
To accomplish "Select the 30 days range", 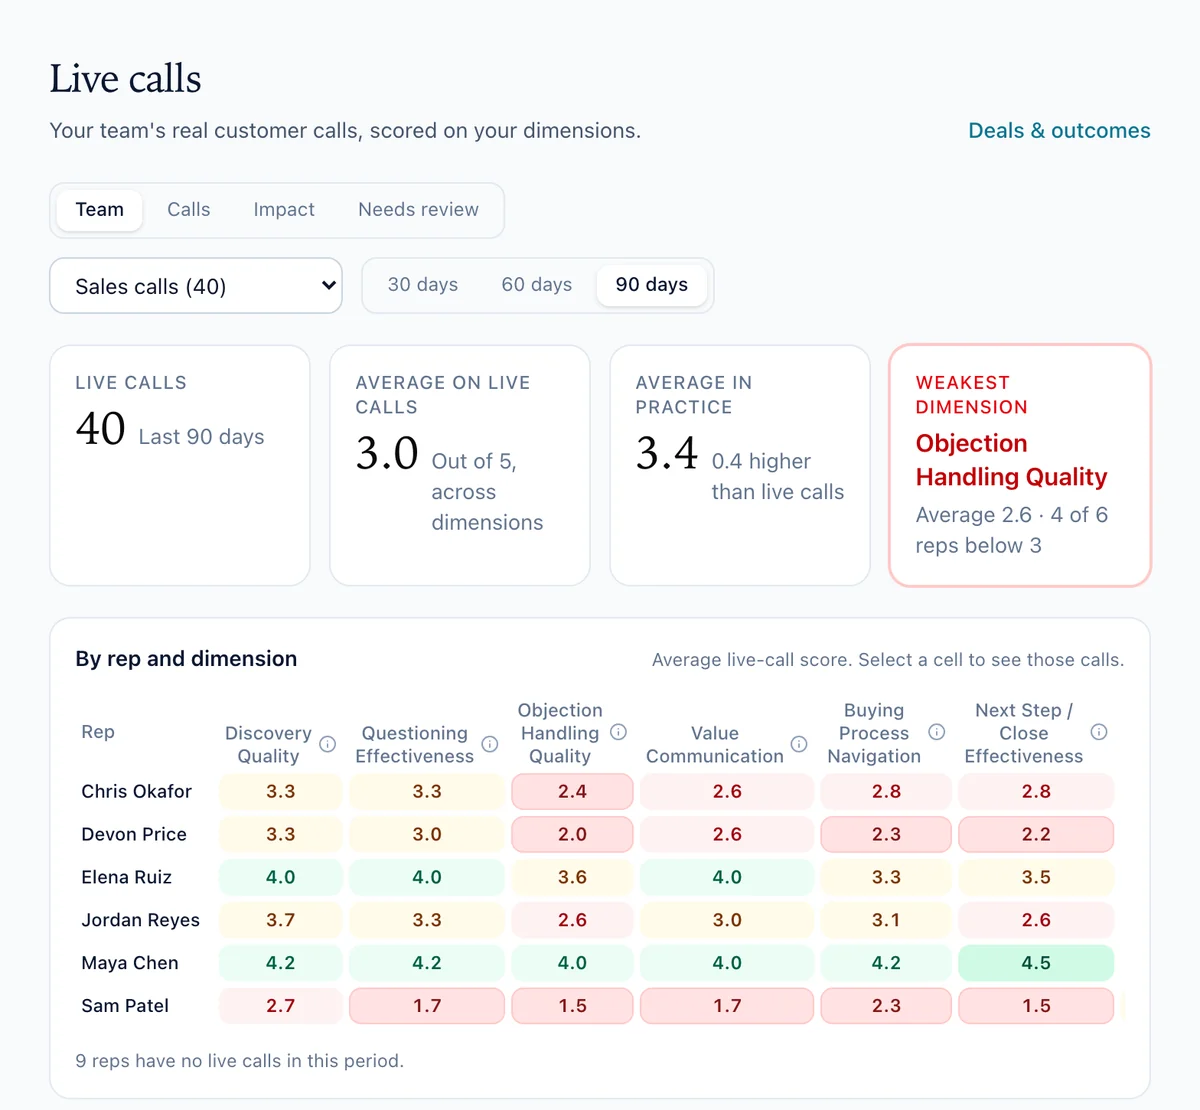I will point(423,285).
